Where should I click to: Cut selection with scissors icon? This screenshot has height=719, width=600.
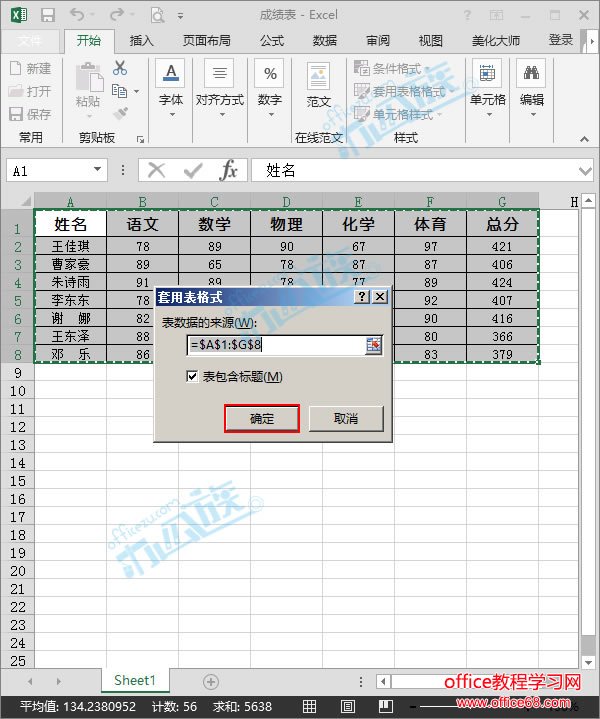pos(120,68)
